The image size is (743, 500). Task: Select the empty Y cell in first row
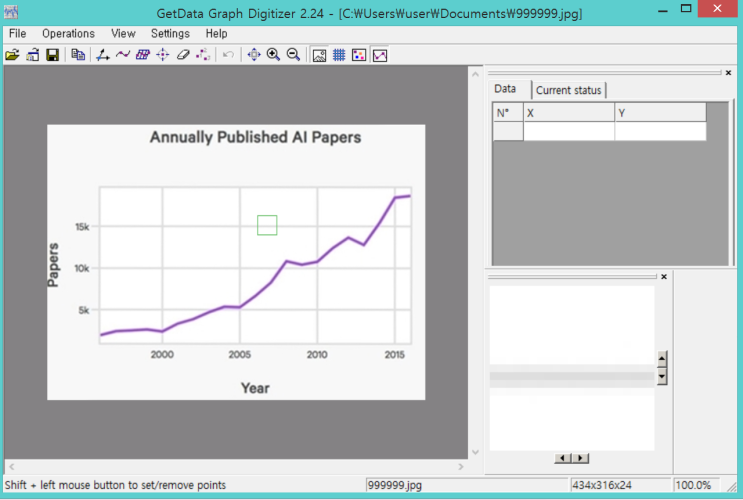[x=660, y=131]
